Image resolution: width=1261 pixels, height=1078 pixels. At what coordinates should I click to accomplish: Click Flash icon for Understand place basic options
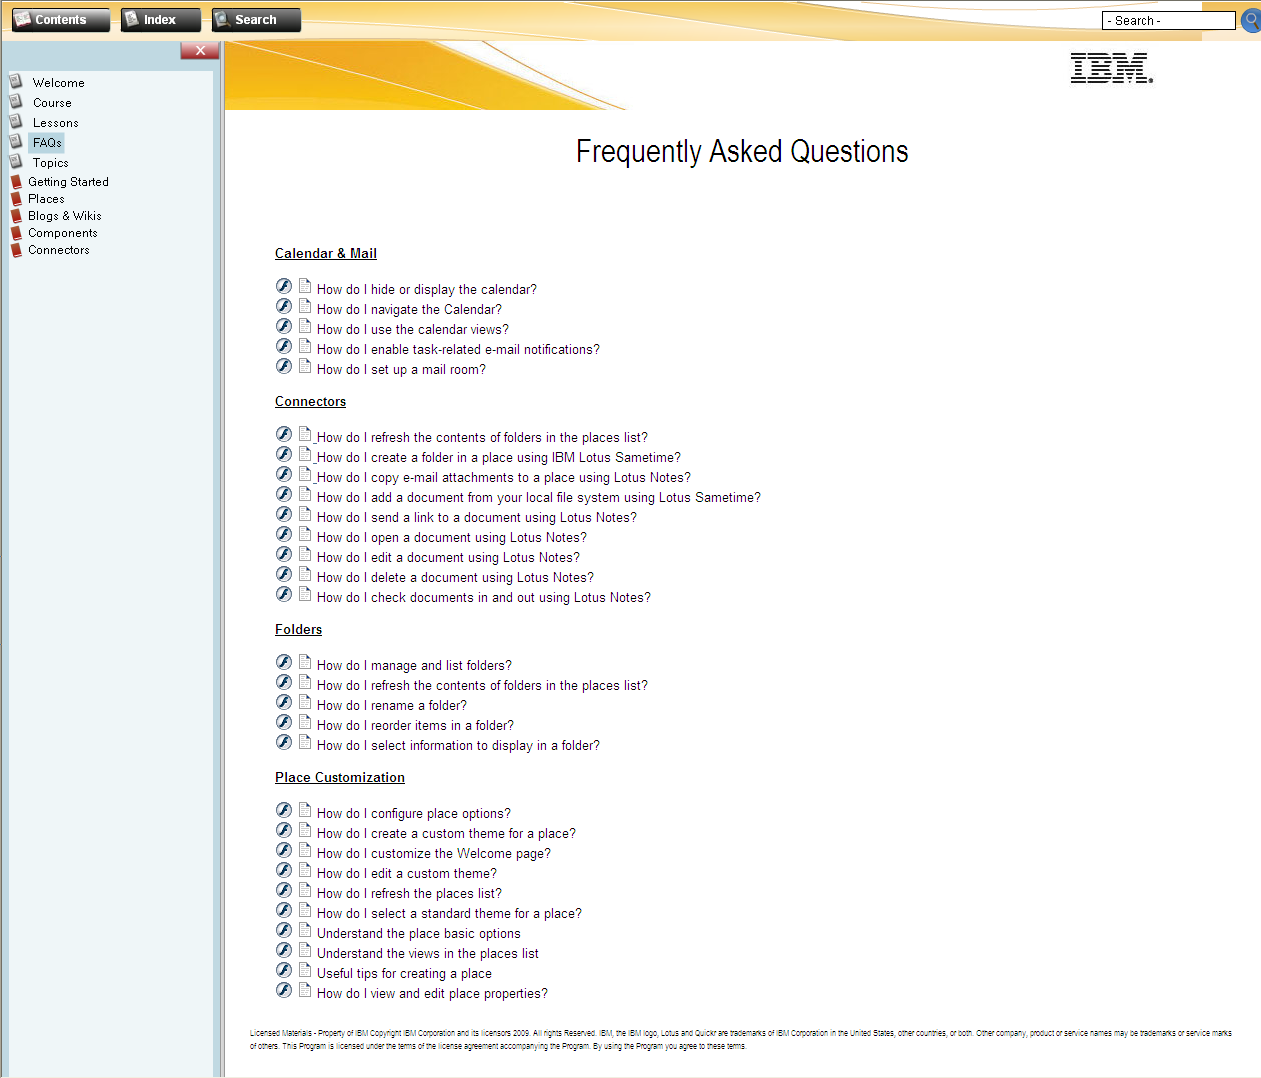(284, 930)
